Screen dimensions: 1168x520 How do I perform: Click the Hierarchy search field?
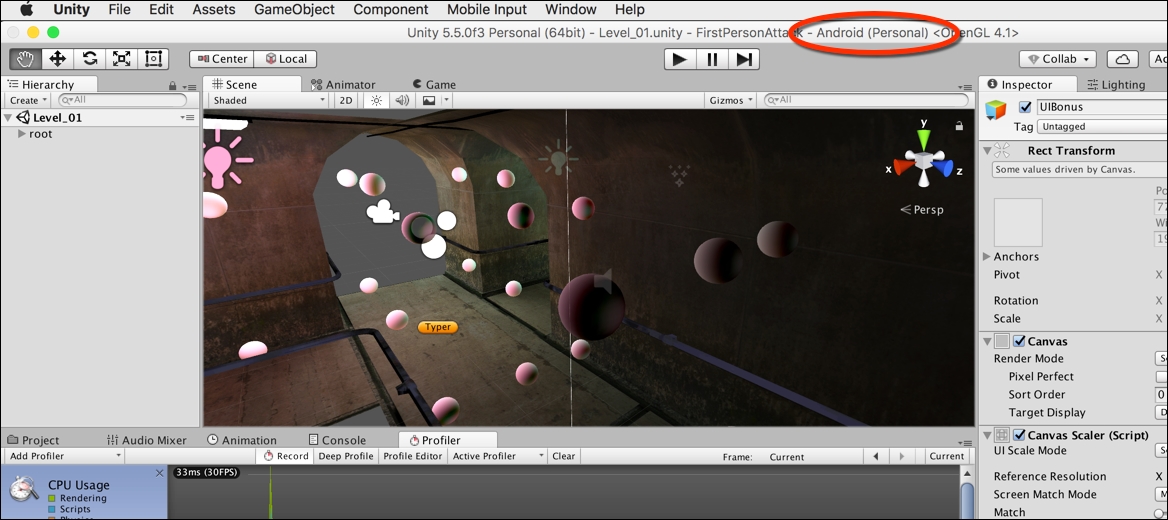coord(123,100)
